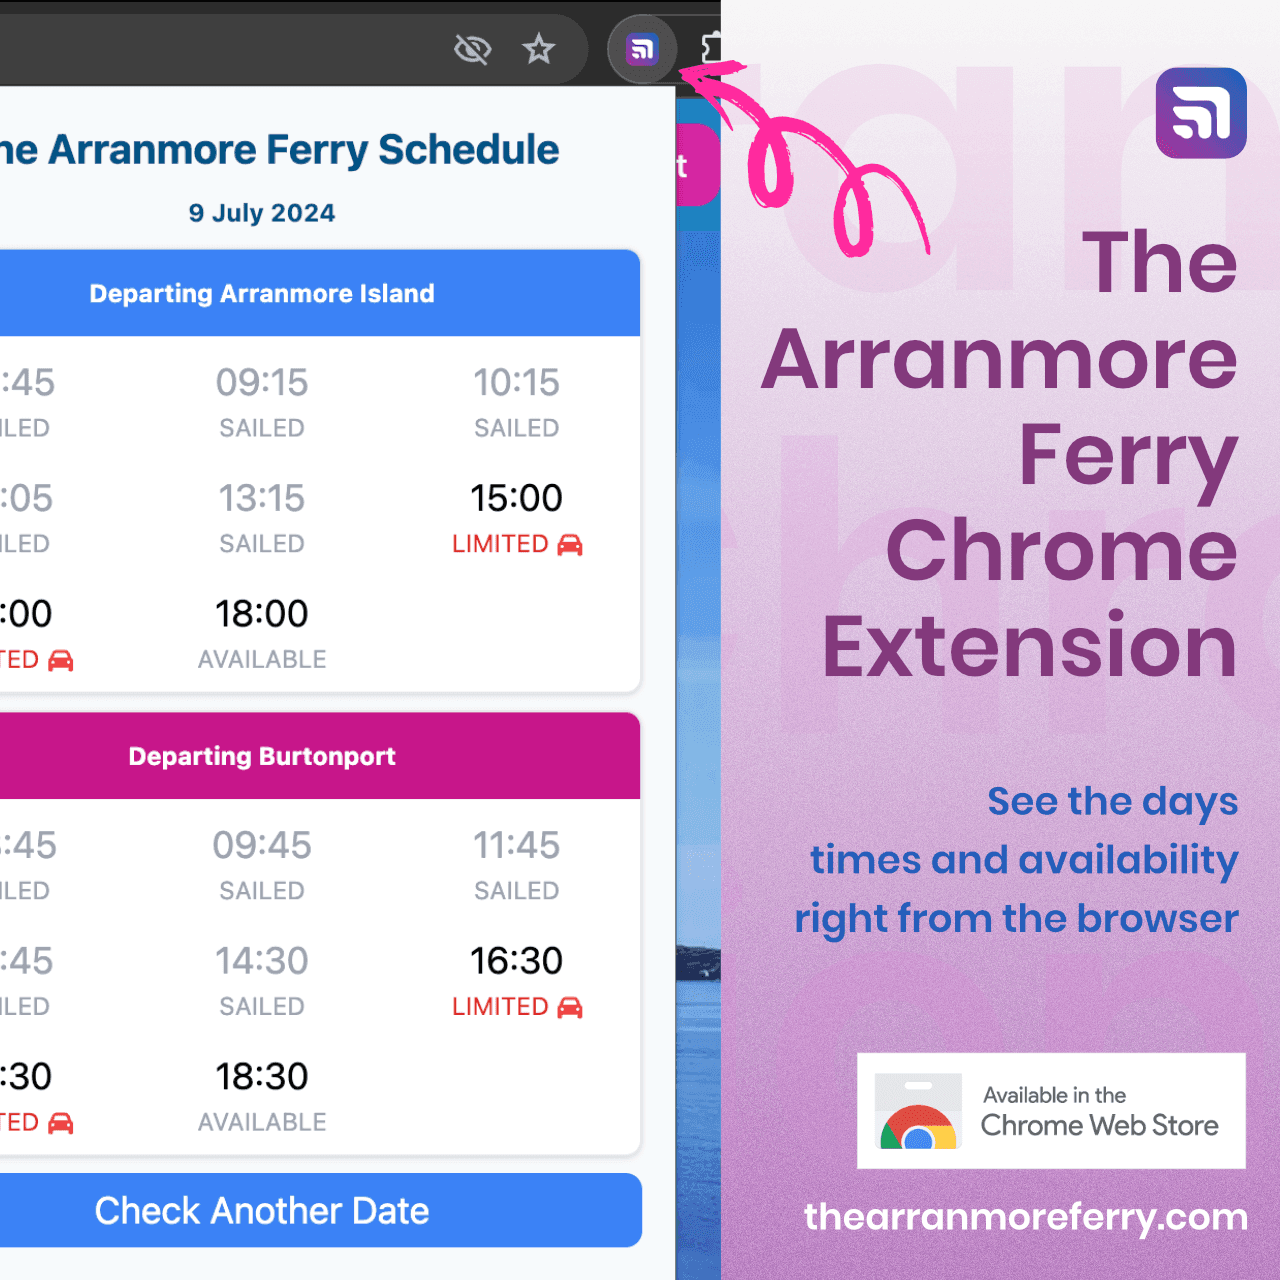Click the car icon beside 16:30 LIMITED
Screen dimensions: 1280x1280
pyautogui.click(x=570, y=1007)
